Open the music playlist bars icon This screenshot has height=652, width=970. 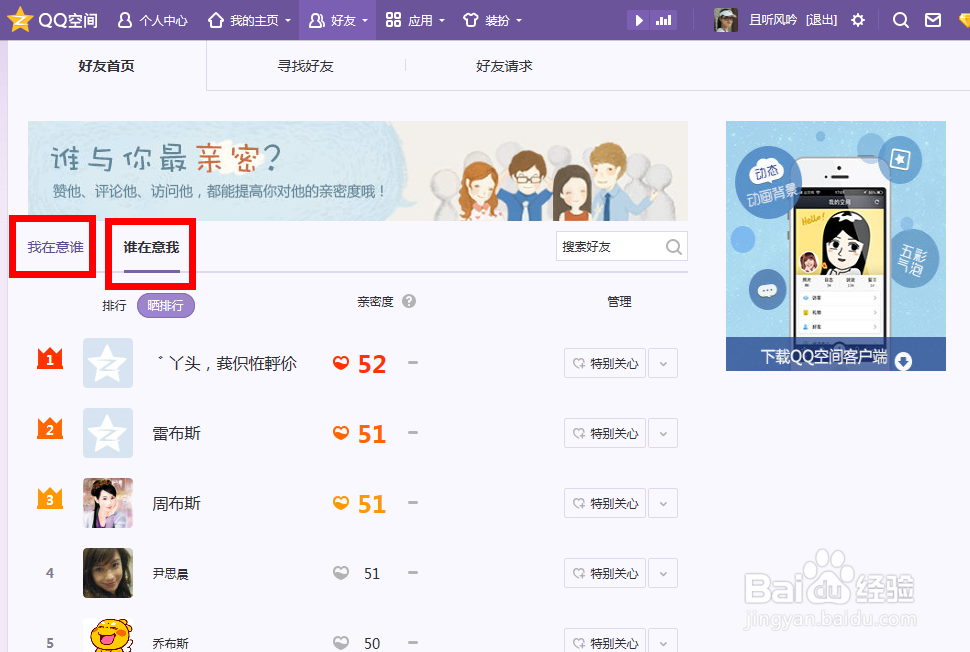(x=663, y=19)
